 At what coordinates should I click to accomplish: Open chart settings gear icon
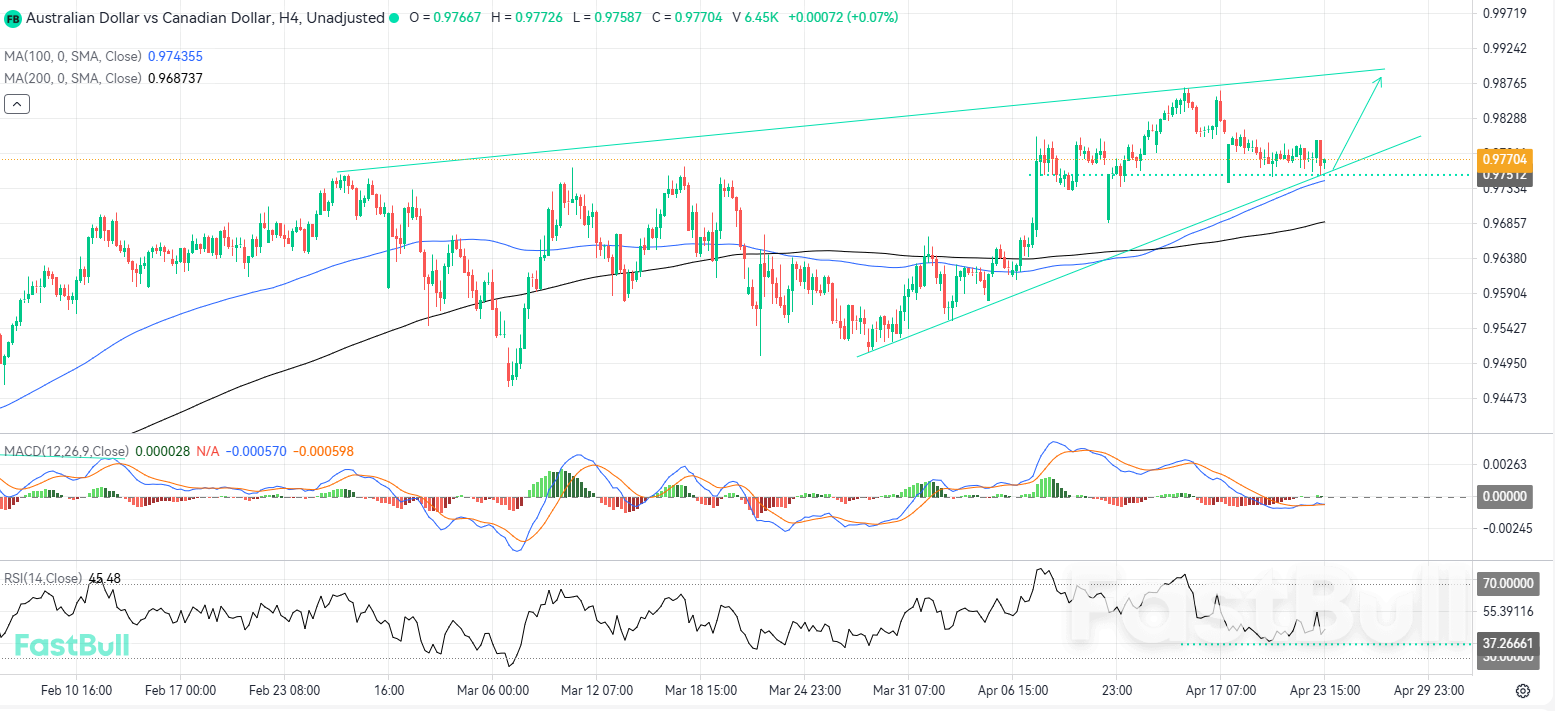click(x=1522, y=691)
